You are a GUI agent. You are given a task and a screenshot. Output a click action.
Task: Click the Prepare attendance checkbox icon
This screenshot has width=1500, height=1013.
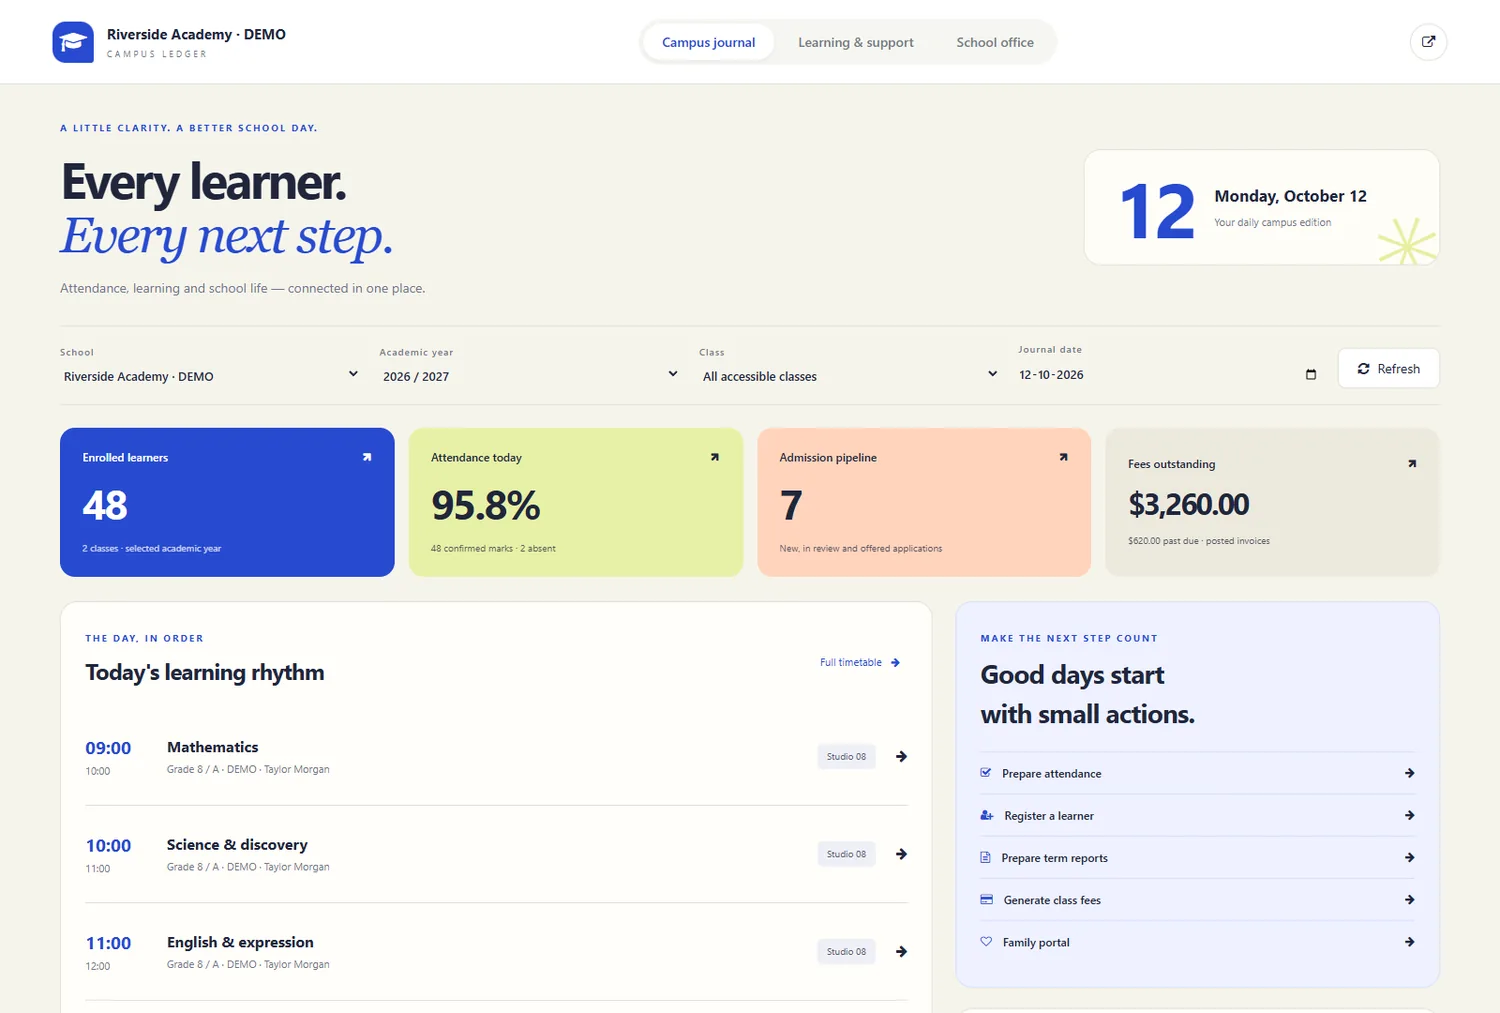click(986, 773)
